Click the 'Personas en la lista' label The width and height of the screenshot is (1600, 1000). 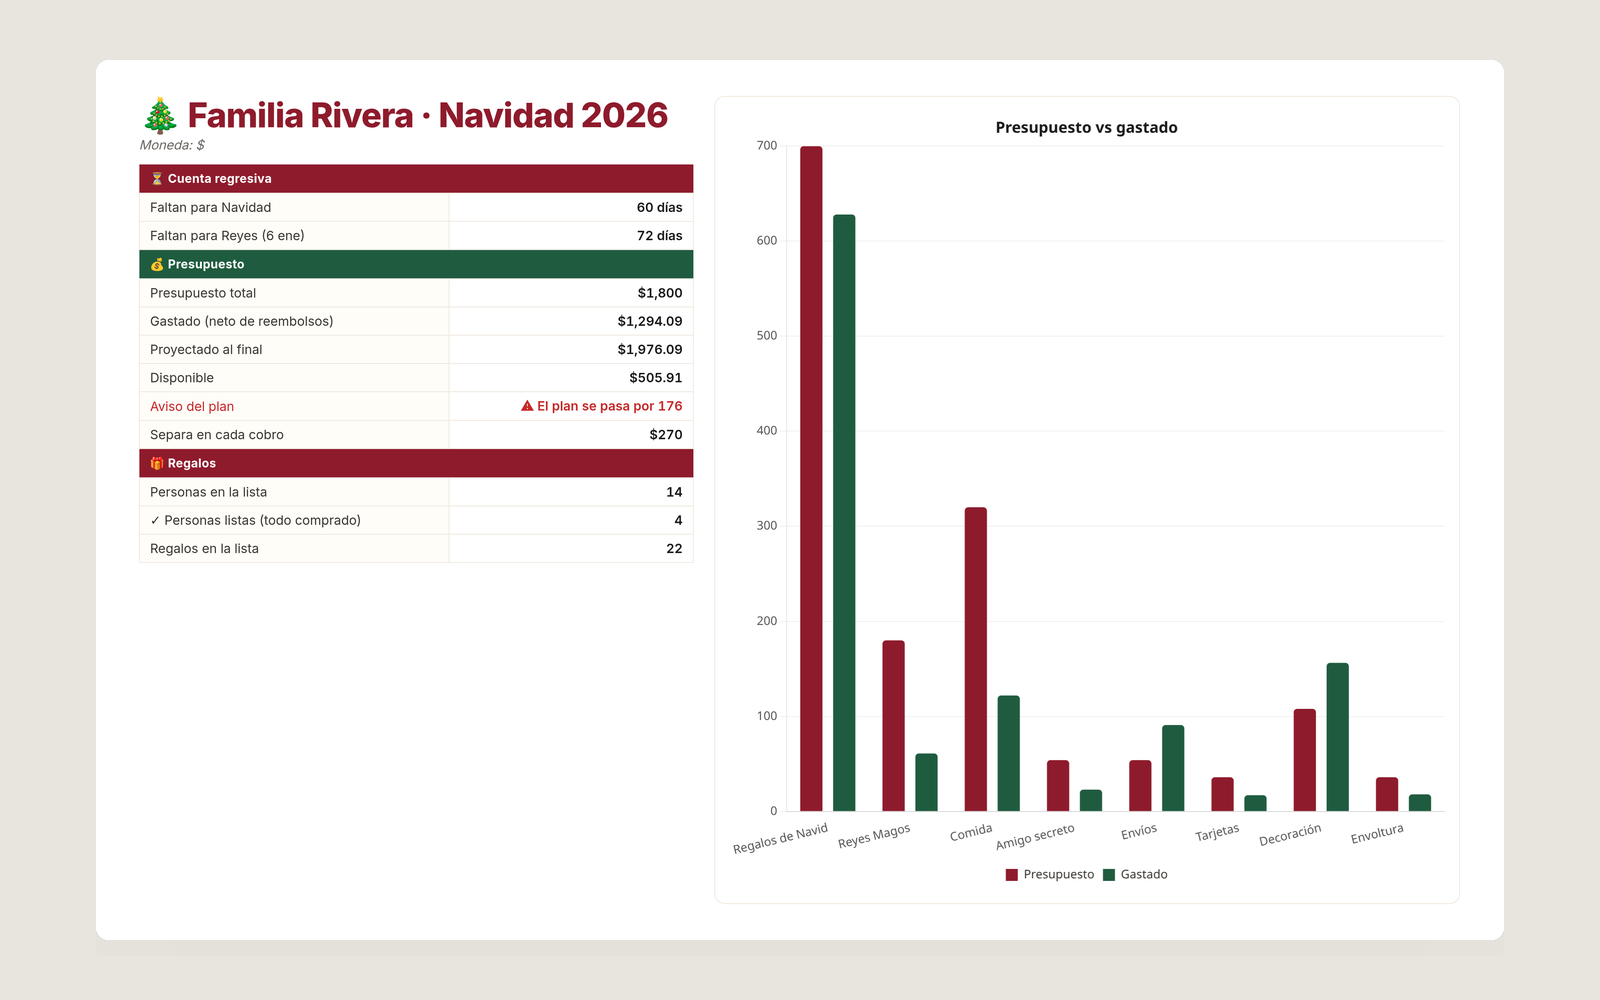(x=208, y=492)
